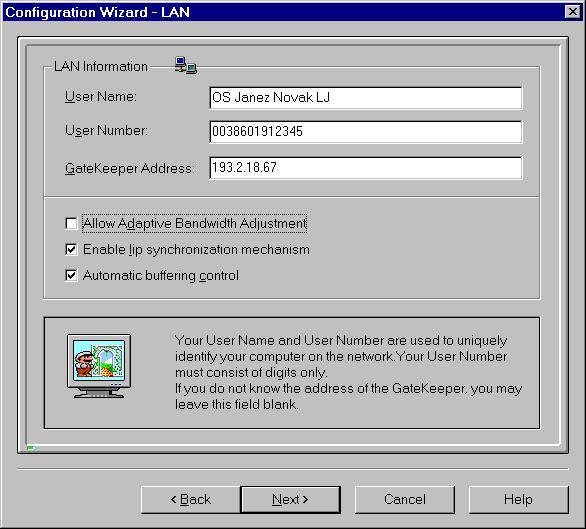Disable Automatic buffering control checkbox
Screen dimensions: 586x529
[x=71, y=276]
